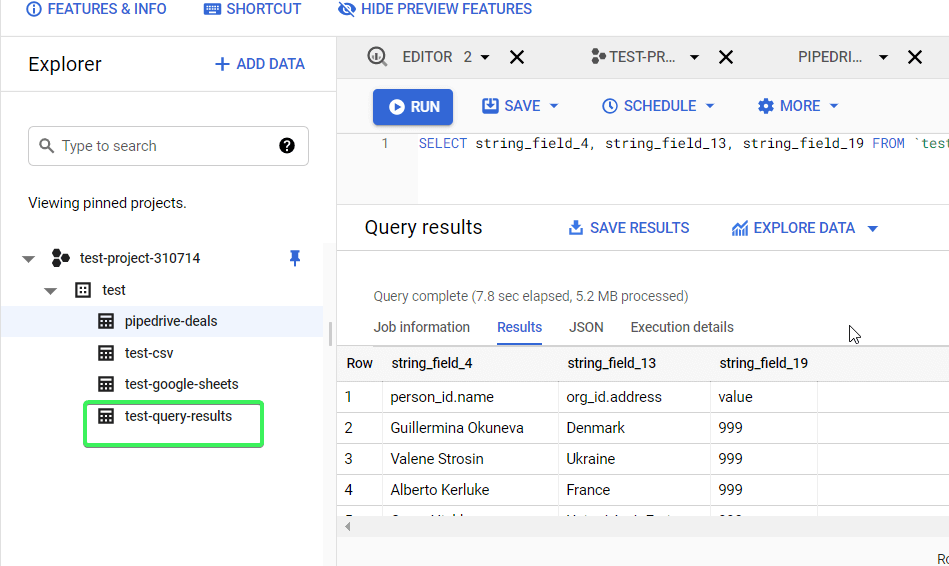Click the search help question mark icon
This screenshot has width=949, height=566.
(x=287, y=146)
